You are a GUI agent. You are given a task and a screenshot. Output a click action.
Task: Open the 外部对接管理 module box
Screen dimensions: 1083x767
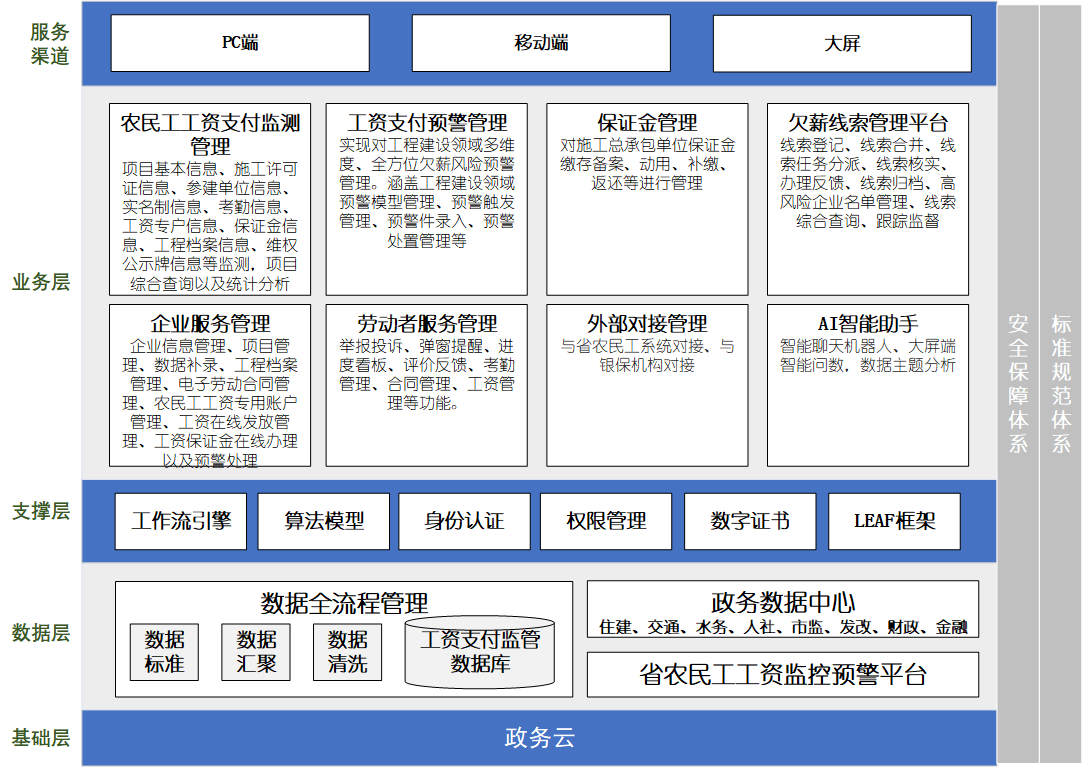click(647, 385)
